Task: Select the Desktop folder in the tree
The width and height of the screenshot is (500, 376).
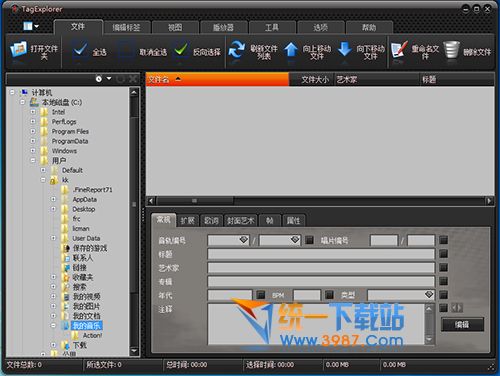Action: pyautogui.click(x=84, y=209)
